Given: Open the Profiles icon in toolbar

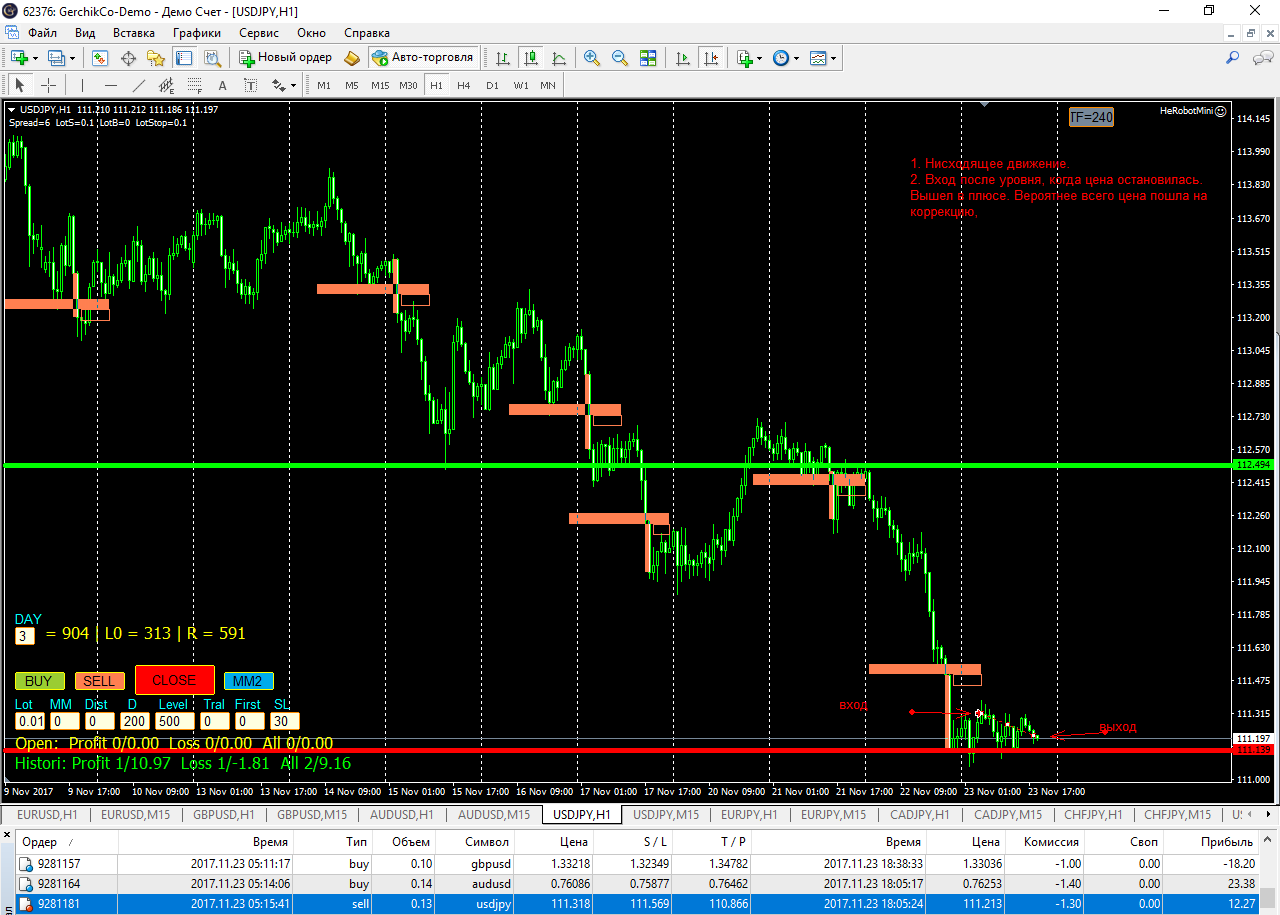Looking at the screenshot, I should pyautogui.click(x=56, y=58).
